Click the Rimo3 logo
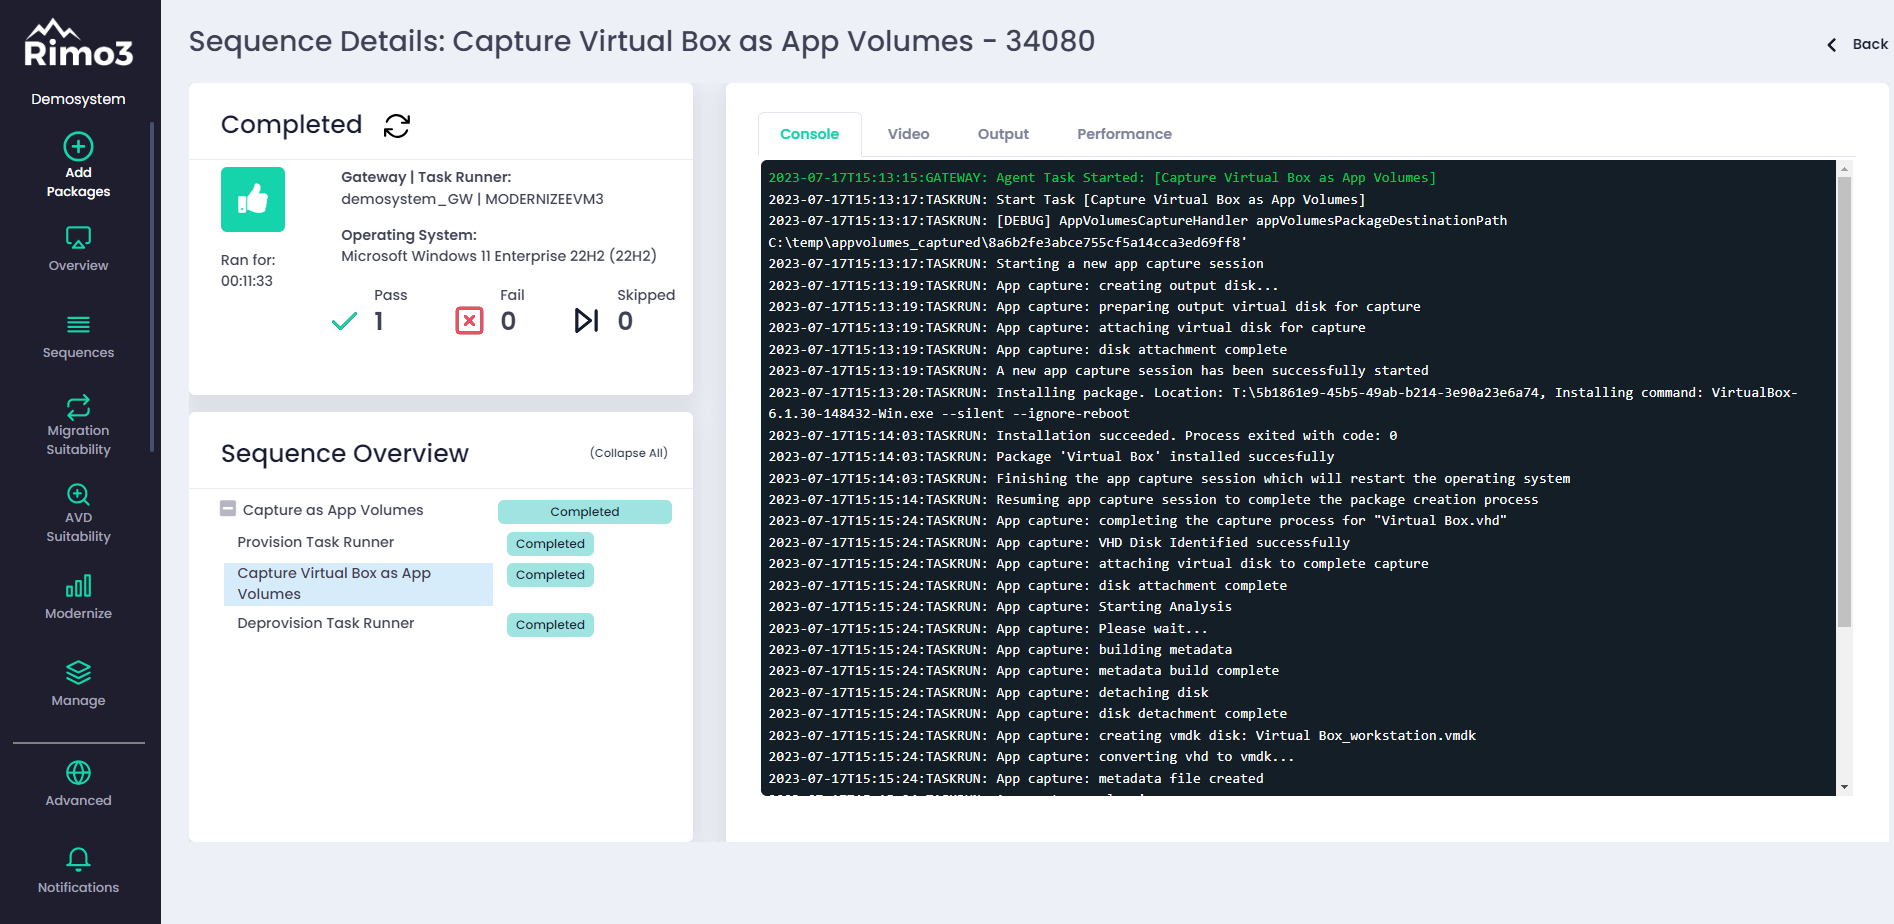The image size is (1894, 924). (x=79, y=44)
